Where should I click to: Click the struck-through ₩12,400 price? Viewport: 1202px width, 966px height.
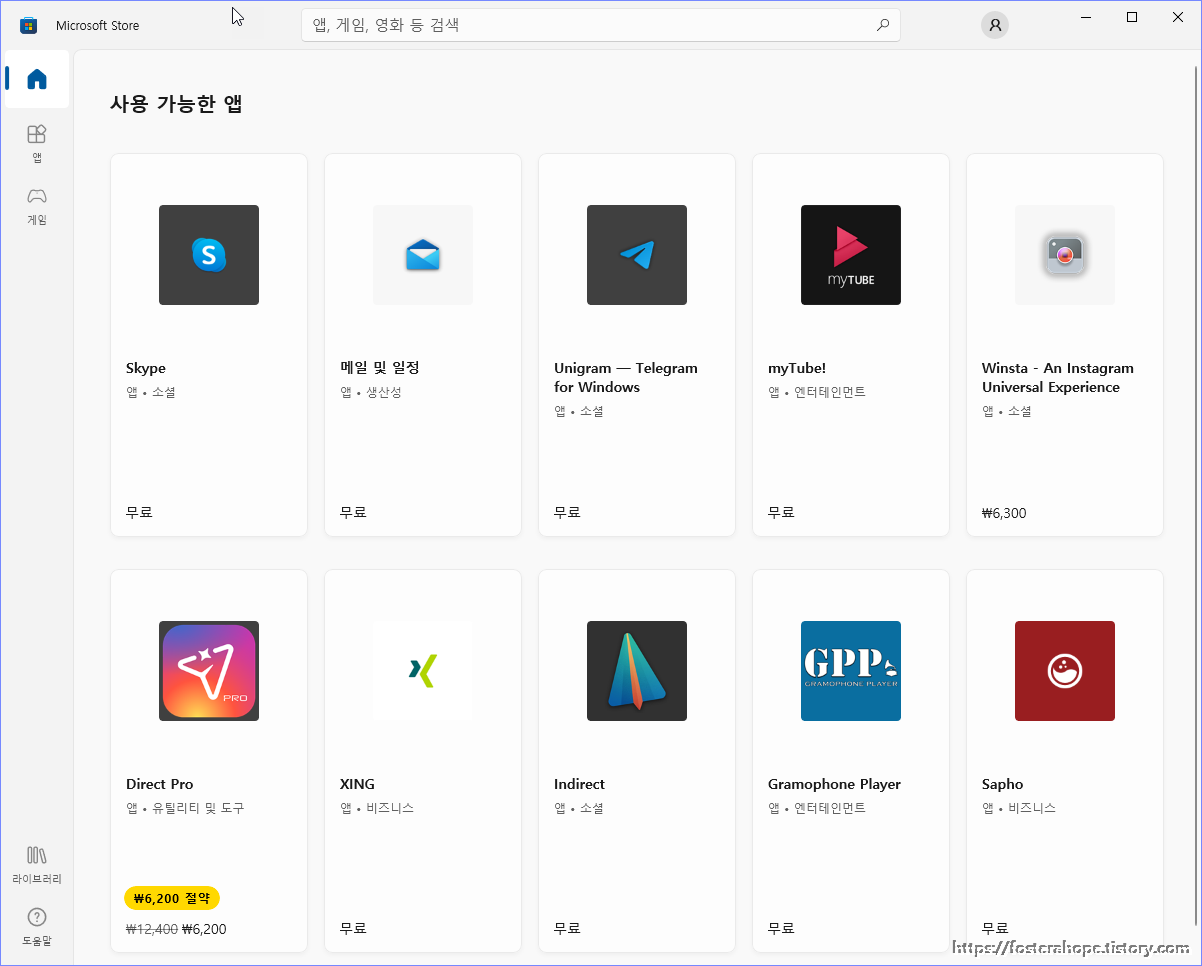point(152,929)
